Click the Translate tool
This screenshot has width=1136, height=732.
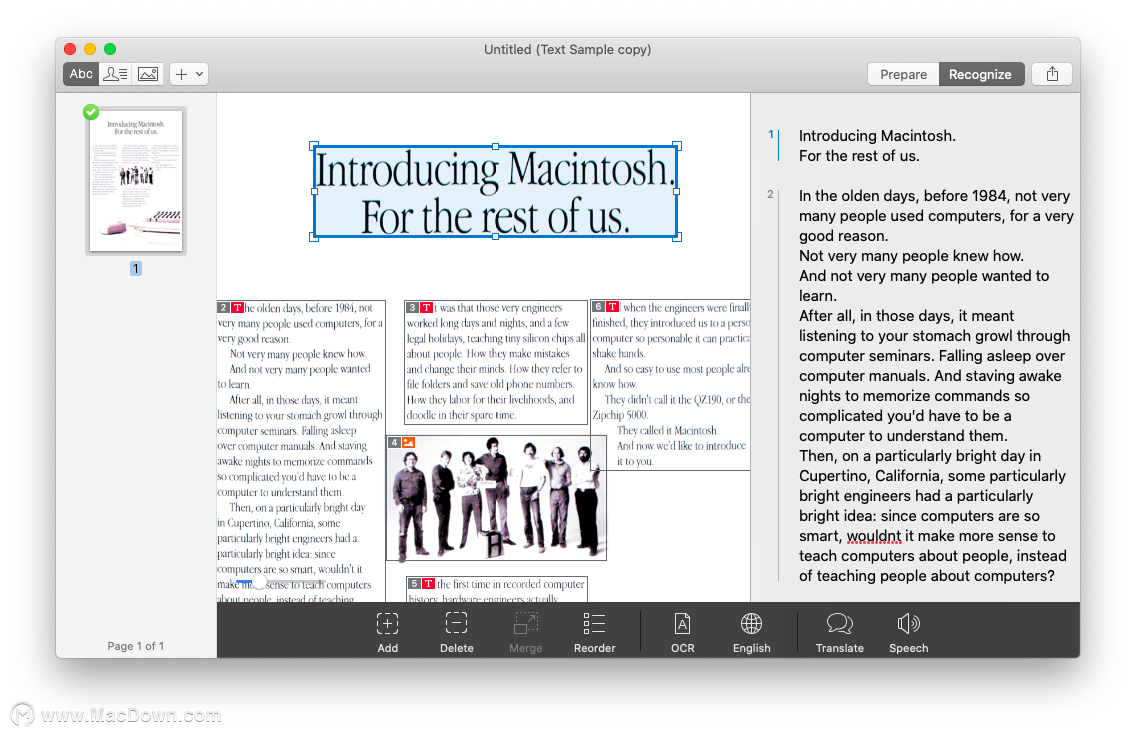pos(840,633)
